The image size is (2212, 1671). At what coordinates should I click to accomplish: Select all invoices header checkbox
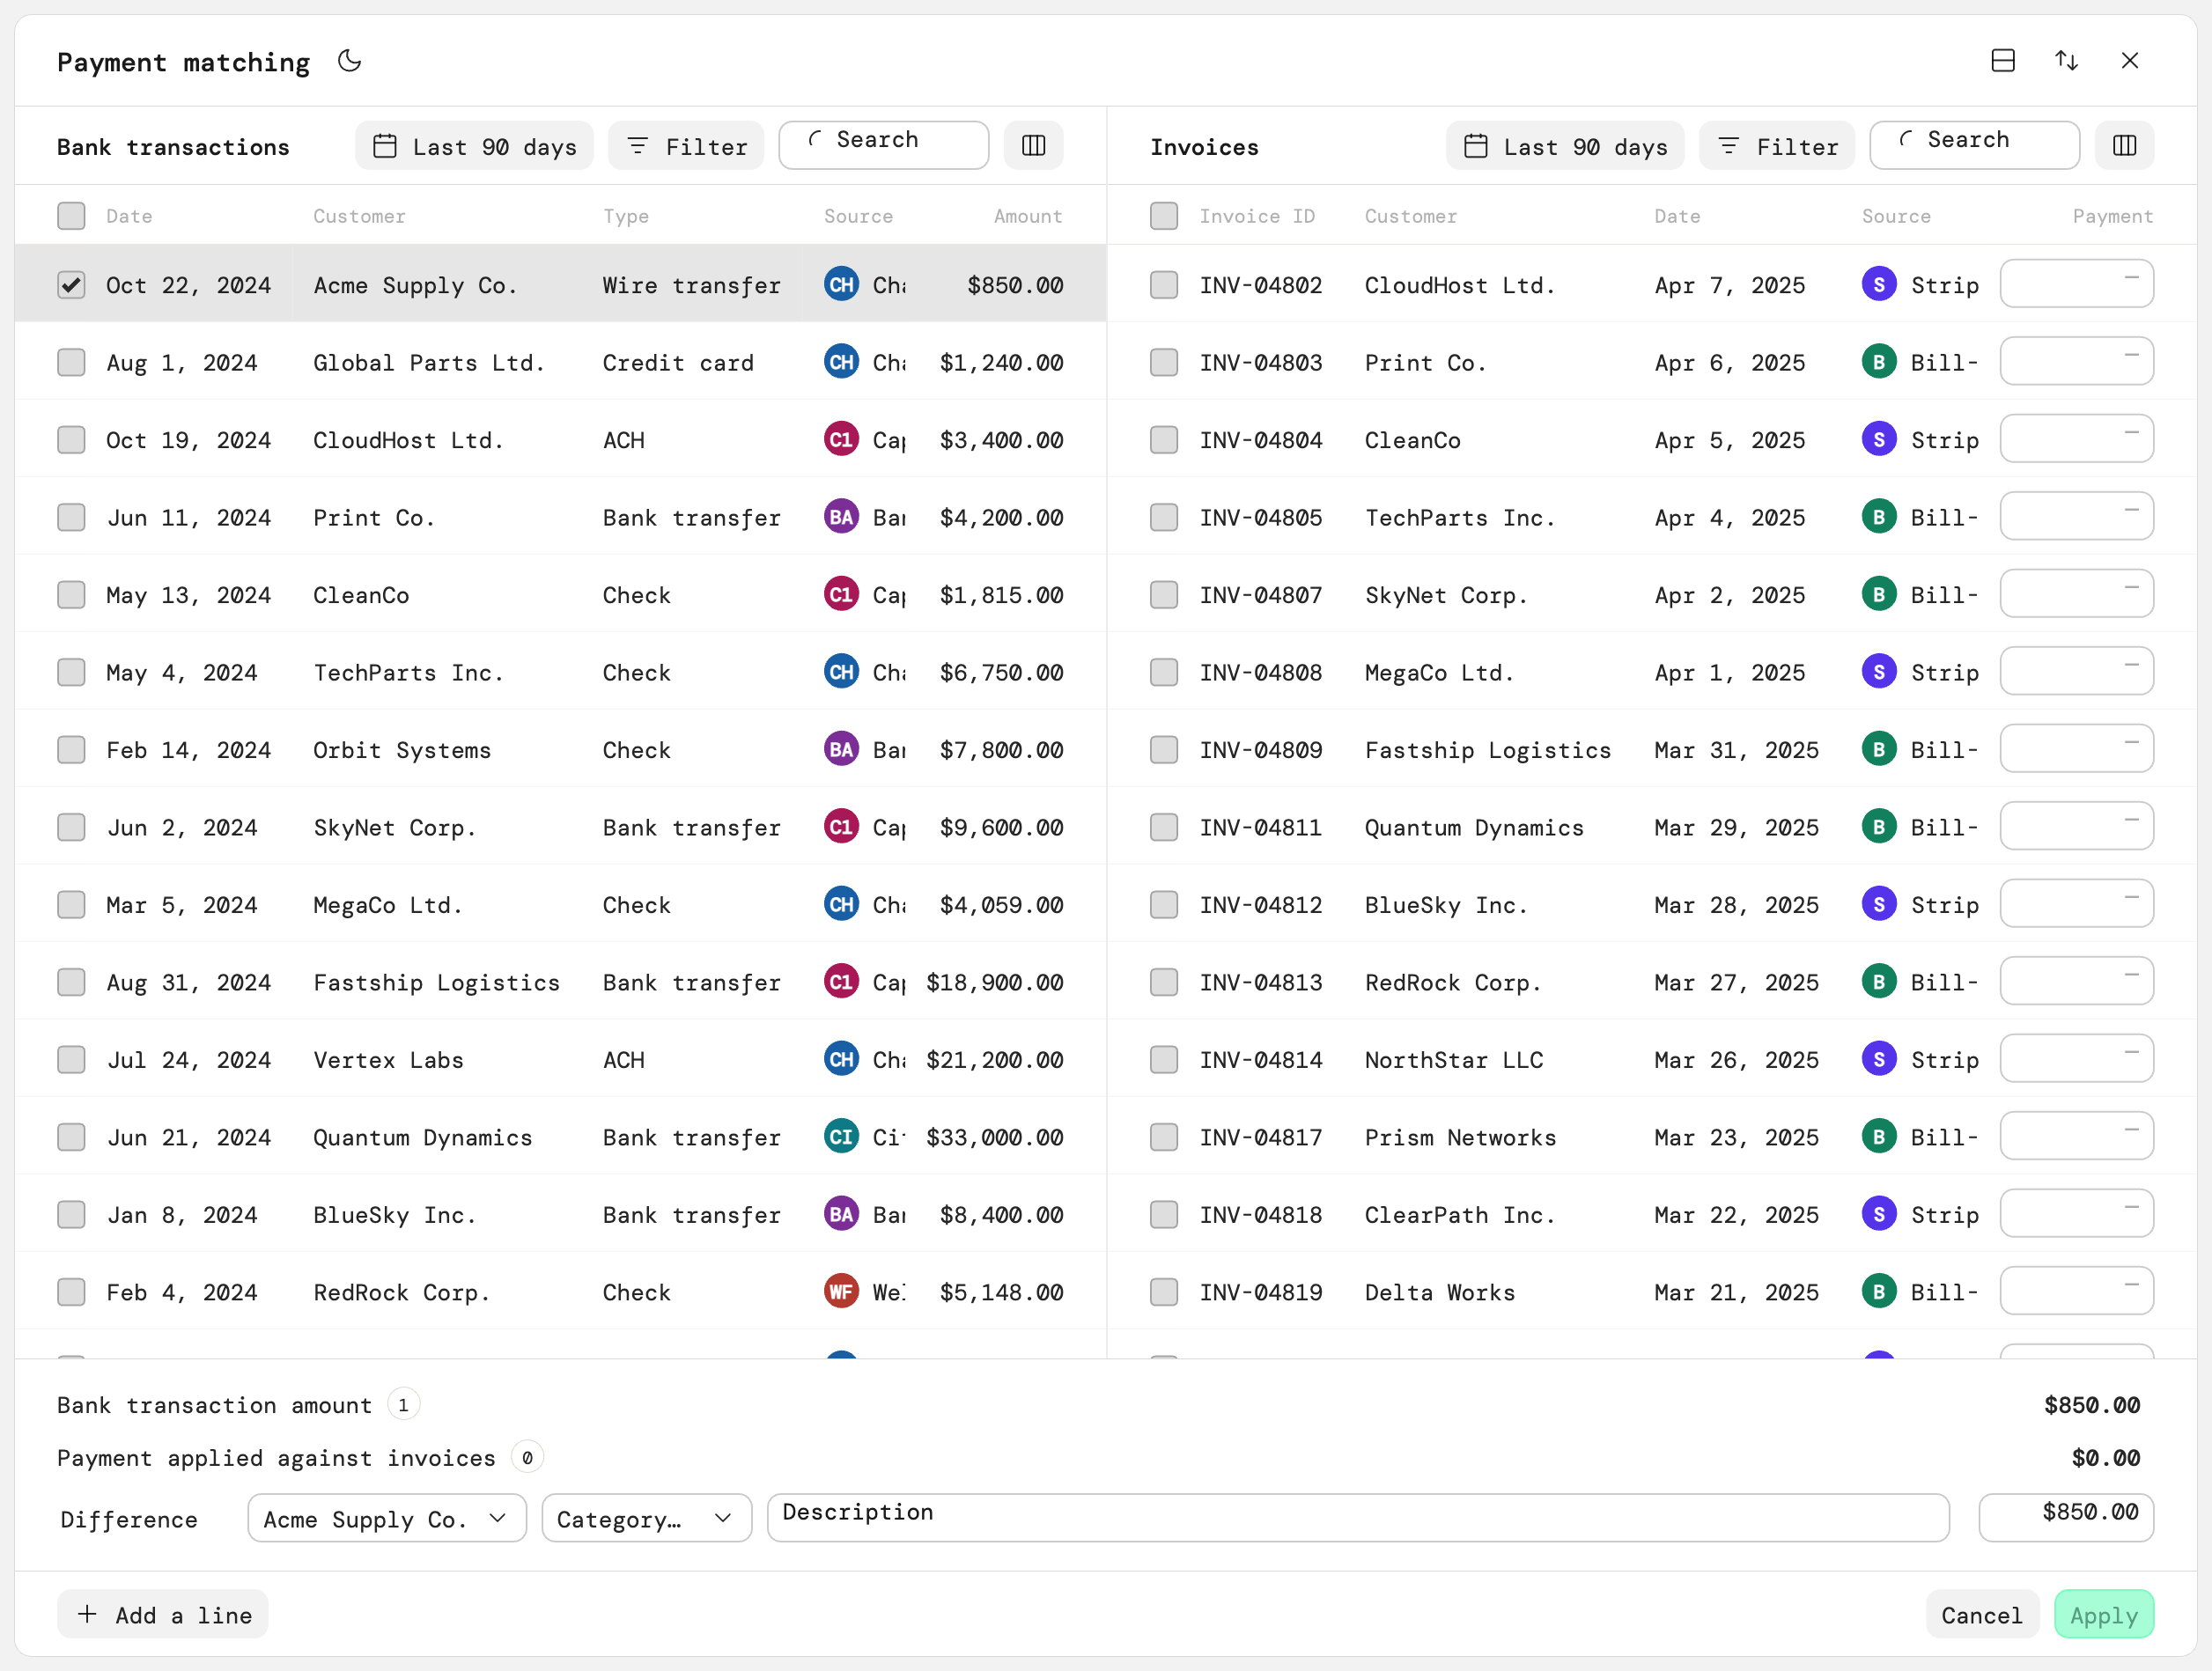click(1164, 216)
